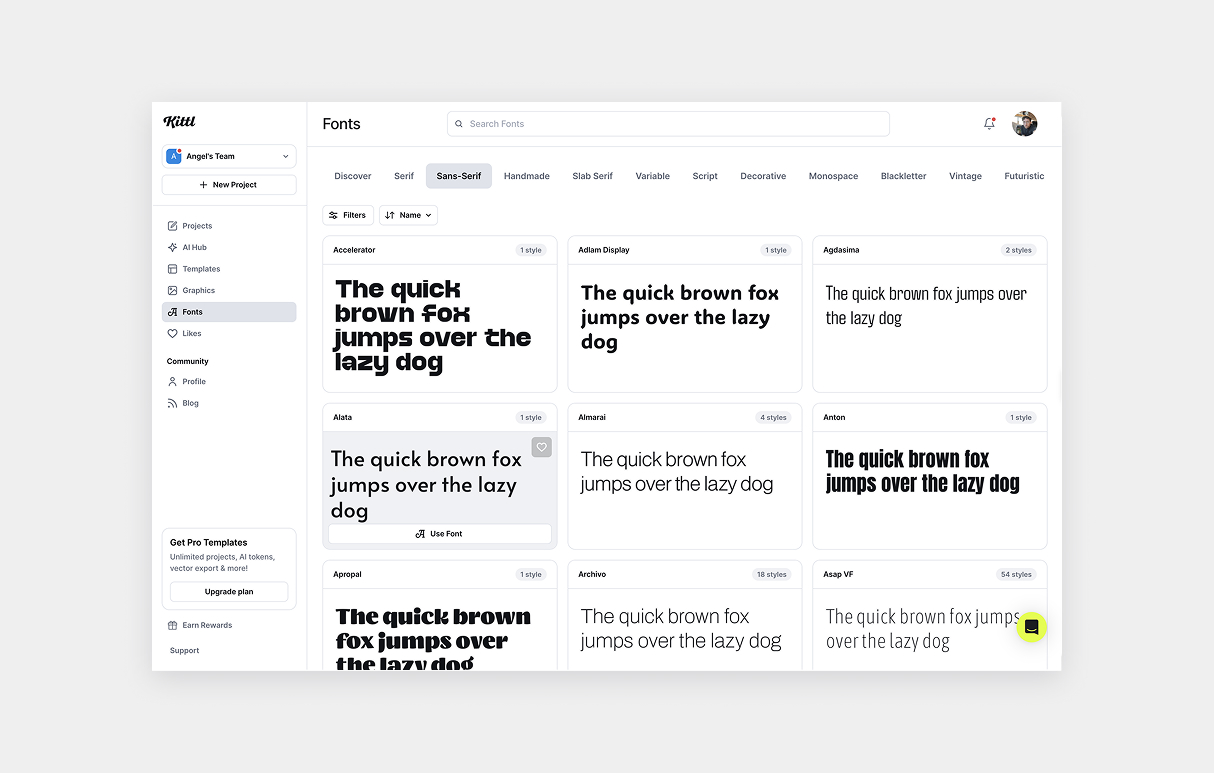Click the New Project button
The height and width of the screenshot is (773, 1214).
click(229, 185)
